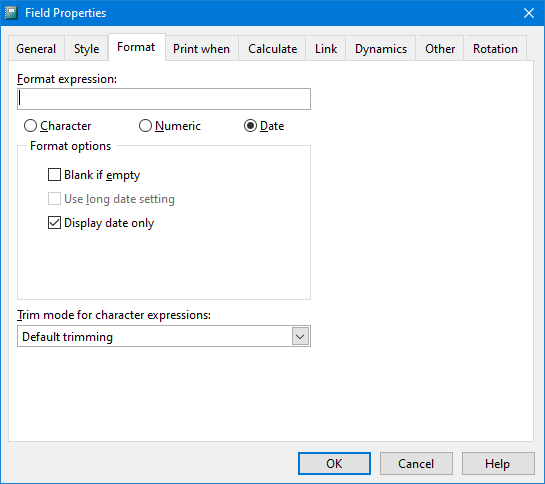This screenshot has height=484, width=545.
Task: Open the Other tab
Action: (x=440, y=49)
